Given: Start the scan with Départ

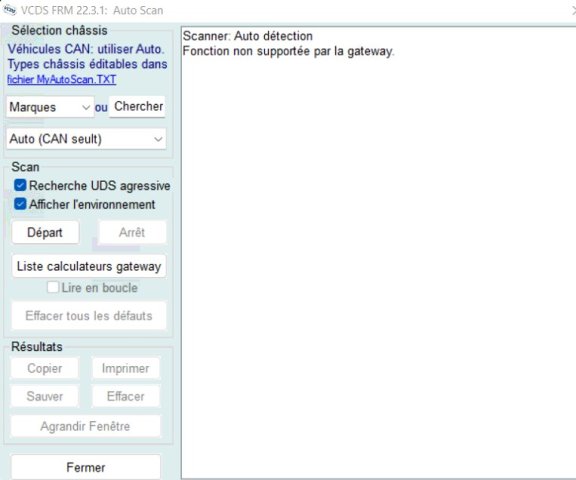Looking at the screenshot, I should (x=45, y=232).
